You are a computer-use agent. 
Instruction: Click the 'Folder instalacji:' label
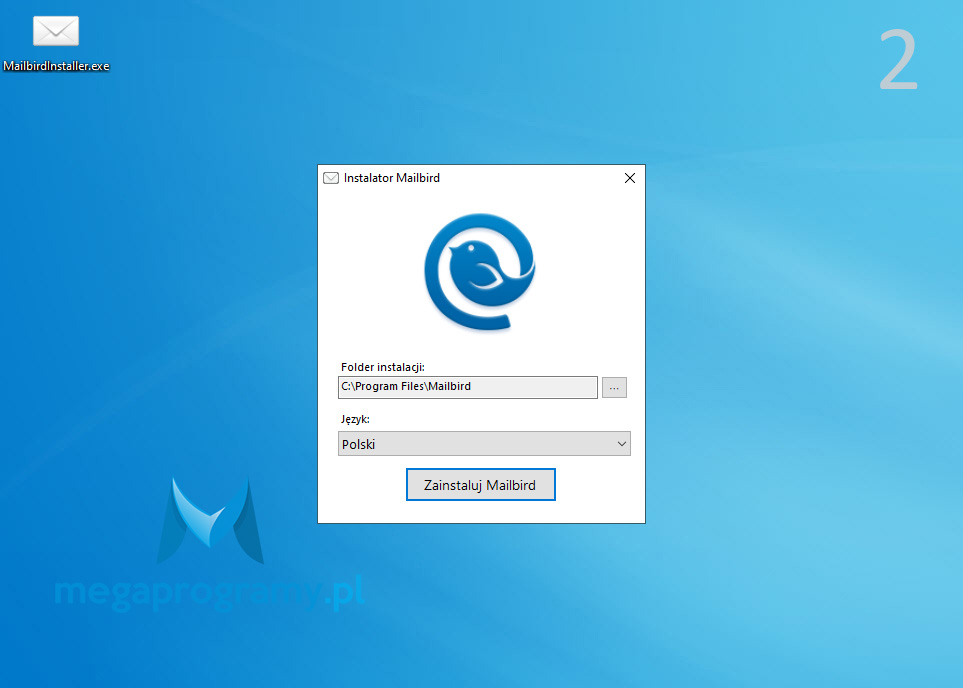(383, 367)
